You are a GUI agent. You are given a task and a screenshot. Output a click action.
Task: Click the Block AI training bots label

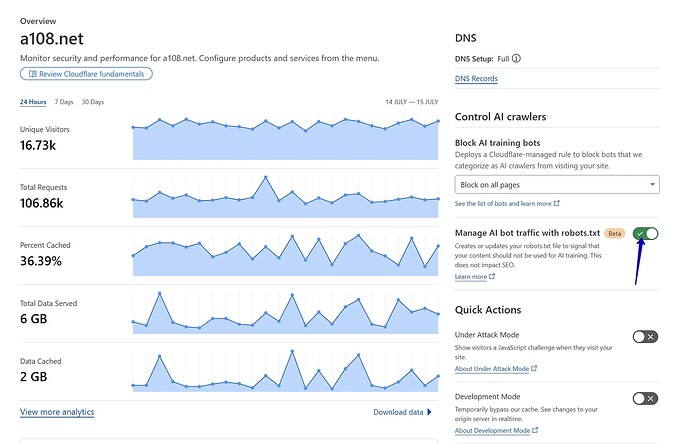click(498, 143)
